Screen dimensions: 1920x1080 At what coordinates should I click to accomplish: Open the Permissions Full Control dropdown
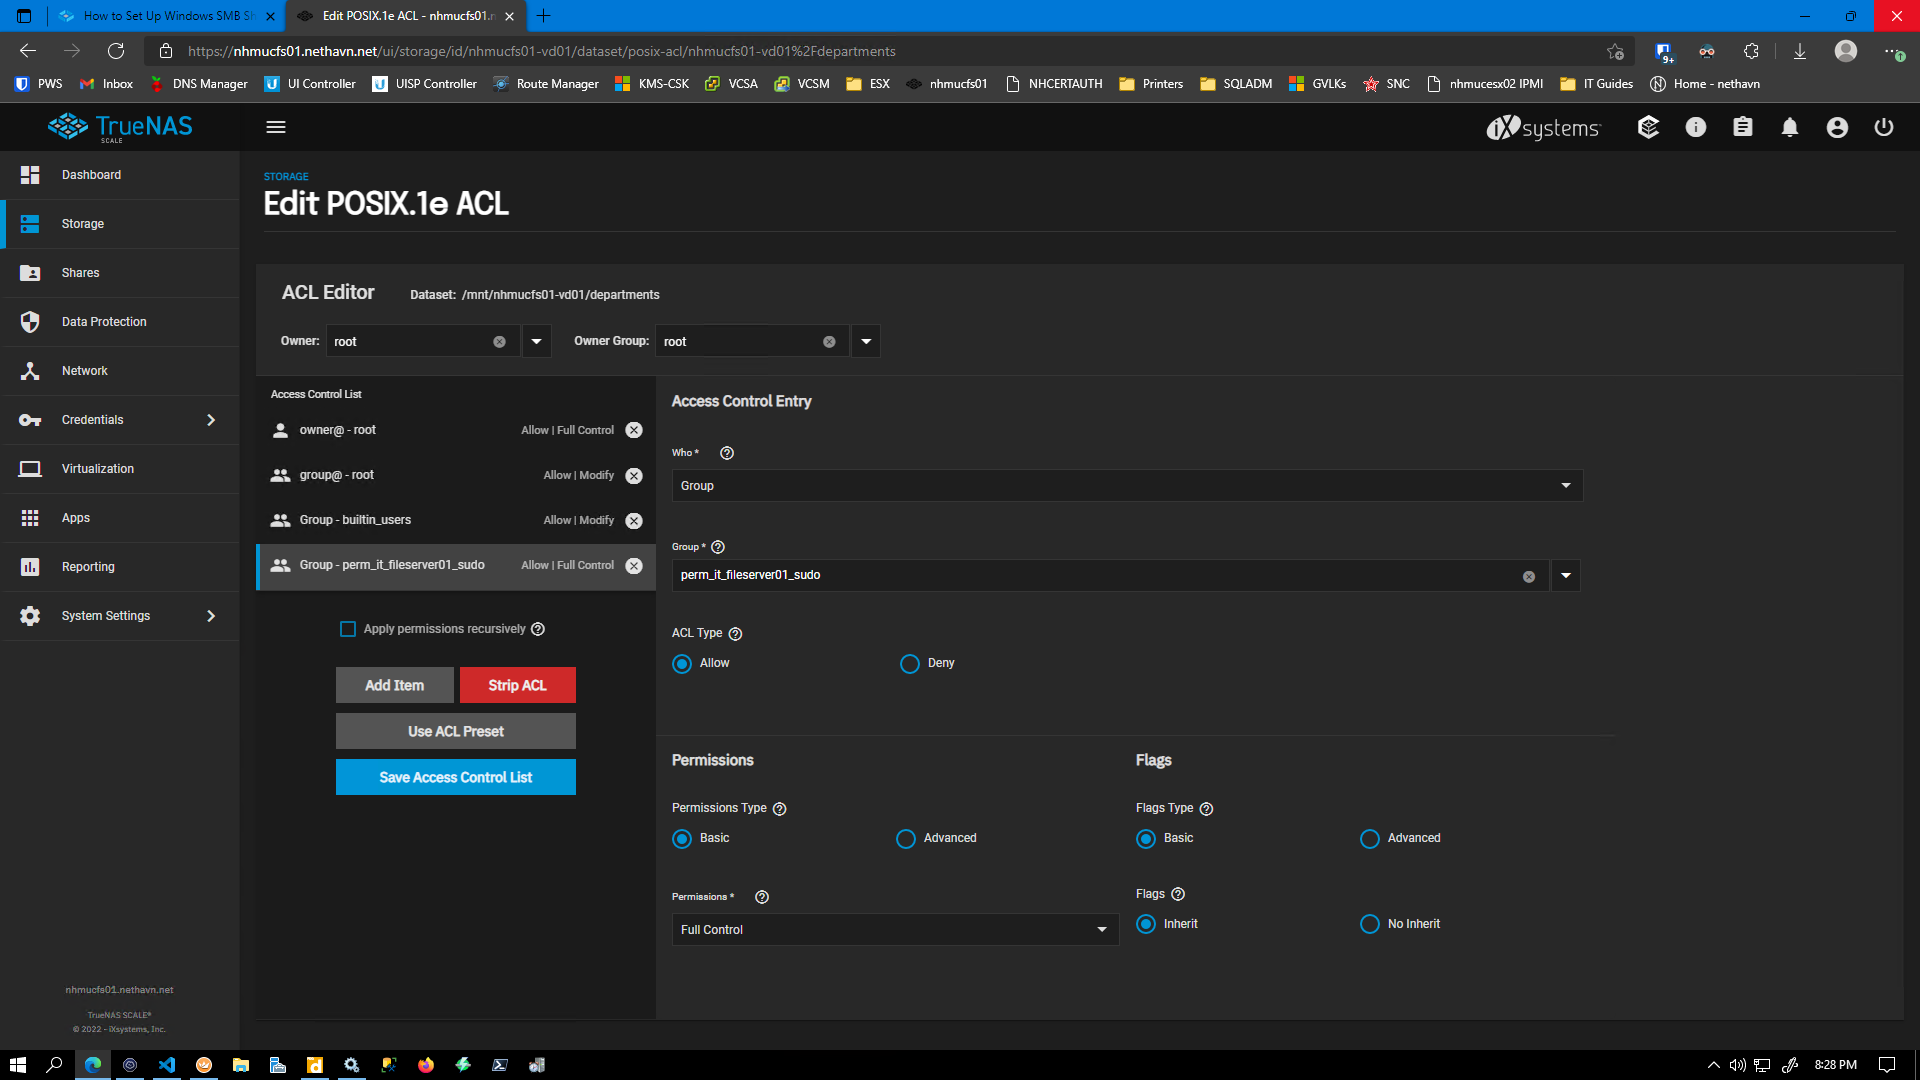coord(895,930)
